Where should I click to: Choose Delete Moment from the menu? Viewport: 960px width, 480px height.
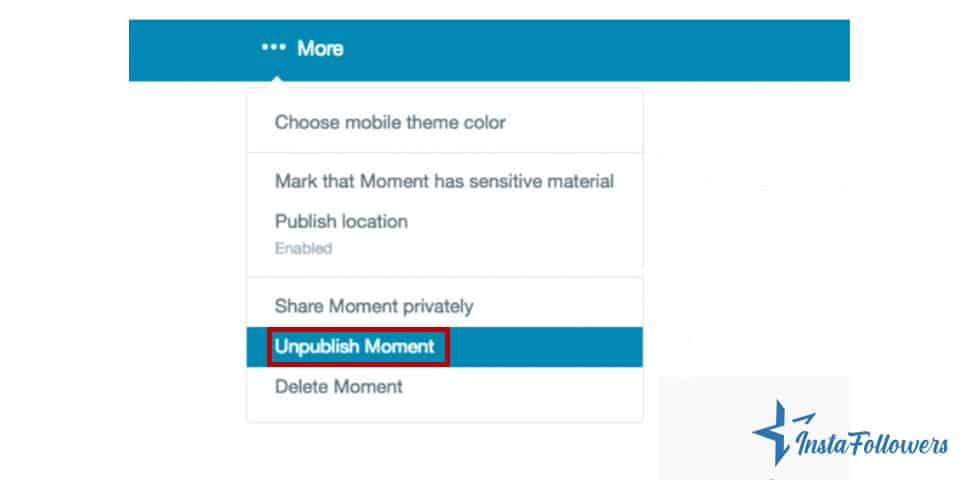[338, 386]
